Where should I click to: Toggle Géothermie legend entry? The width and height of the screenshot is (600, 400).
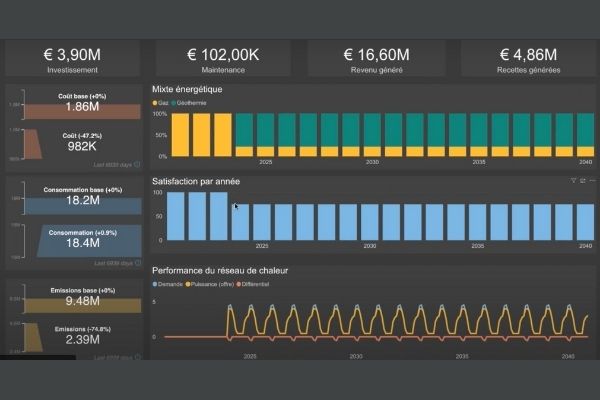(190, 102)
